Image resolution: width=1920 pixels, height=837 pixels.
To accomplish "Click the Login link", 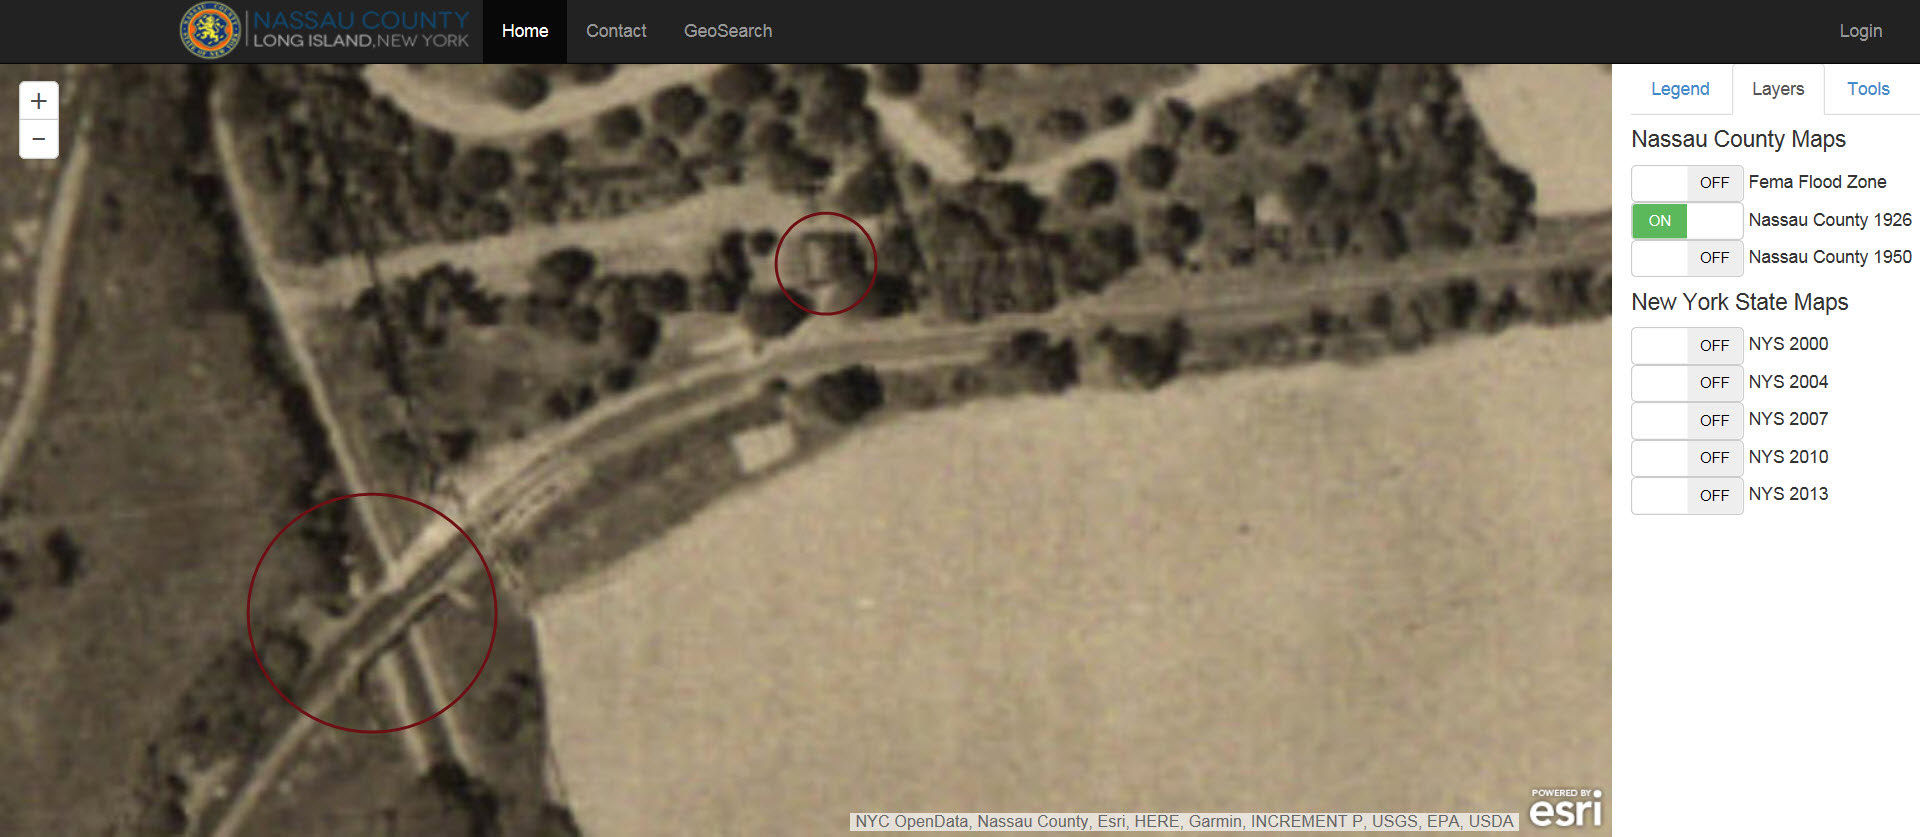I will point(1860,31).
